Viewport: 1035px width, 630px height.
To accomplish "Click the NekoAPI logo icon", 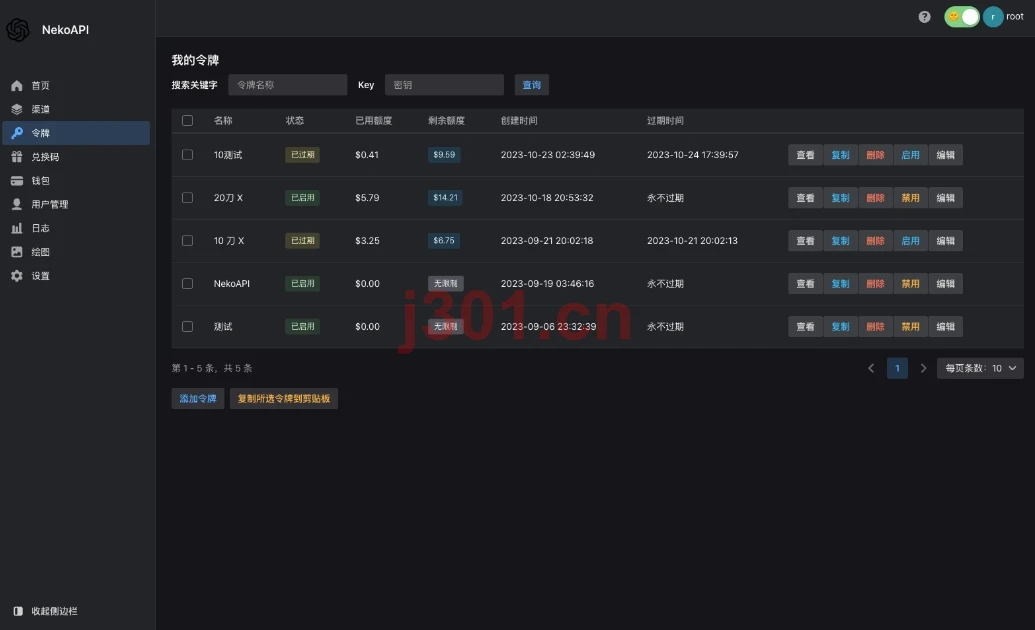I will pyautogui.click(x=18, y=30).
